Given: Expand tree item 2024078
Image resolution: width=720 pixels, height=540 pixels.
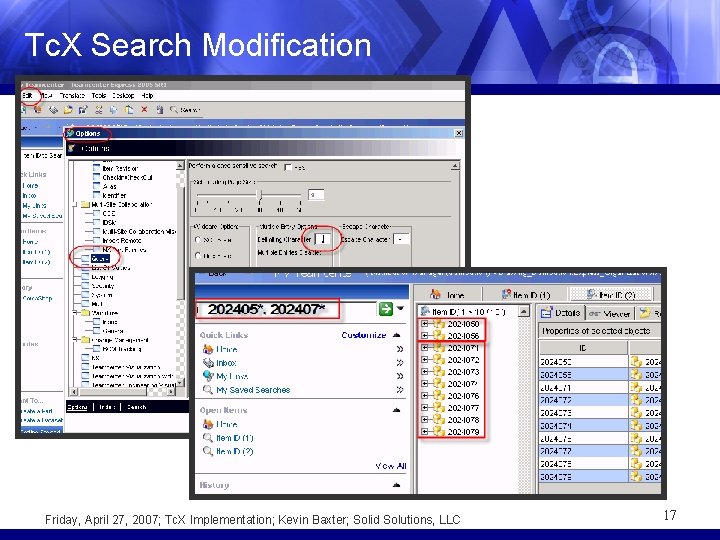Looking at the screenshot, I should pyautogui.click(x=425, y=419).
